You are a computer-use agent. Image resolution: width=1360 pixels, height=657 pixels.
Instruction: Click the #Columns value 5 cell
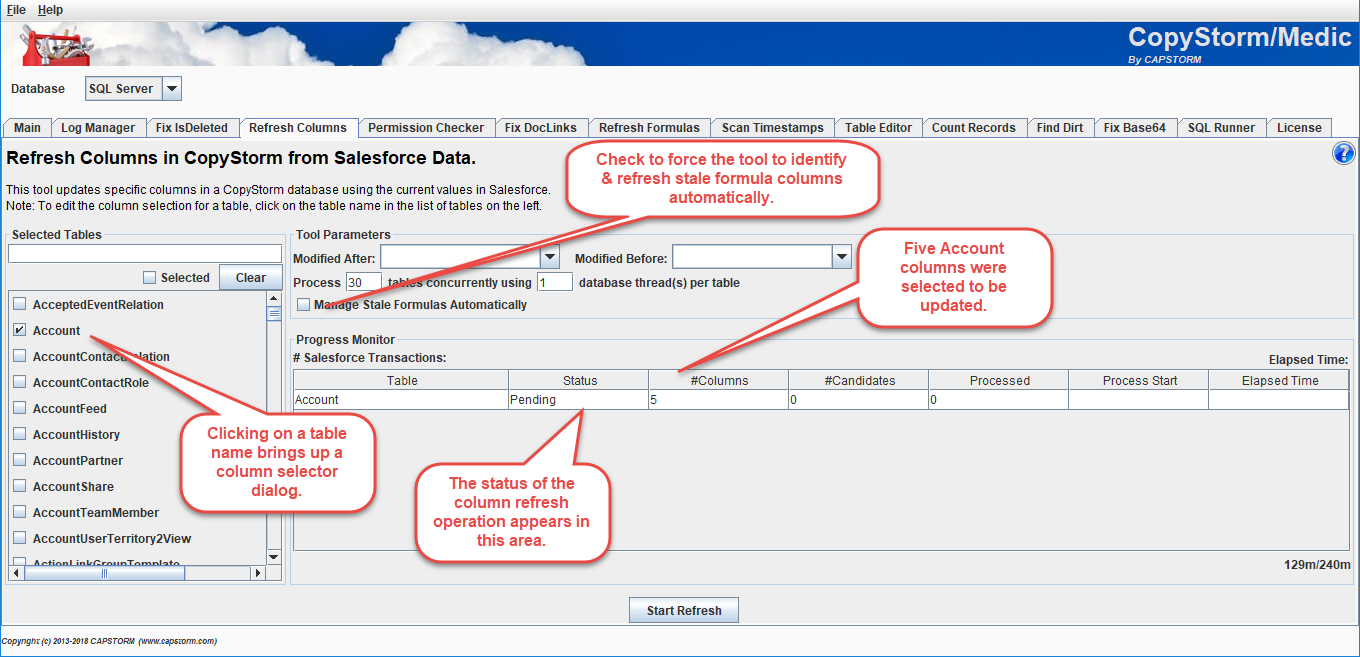click(719, 400)
